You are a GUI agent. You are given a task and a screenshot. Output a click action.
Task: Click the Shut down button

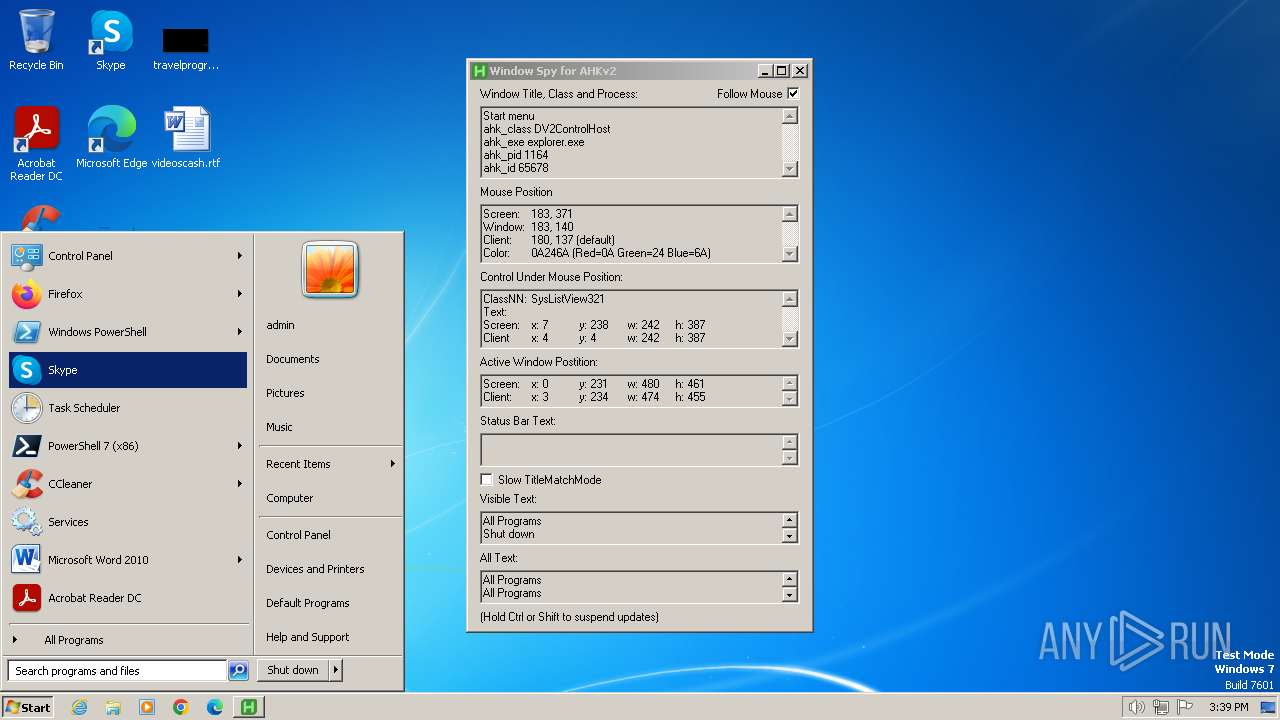pyautogui.click(x=293, y=670)
